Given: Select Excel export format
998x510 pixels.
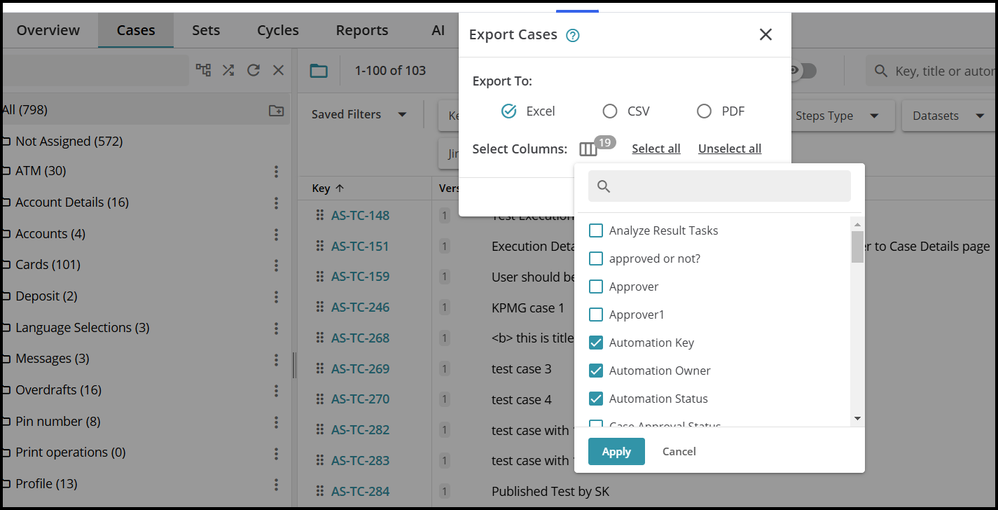Looking at the screenshot, I should pyautogui.click(x=509, y=111).
